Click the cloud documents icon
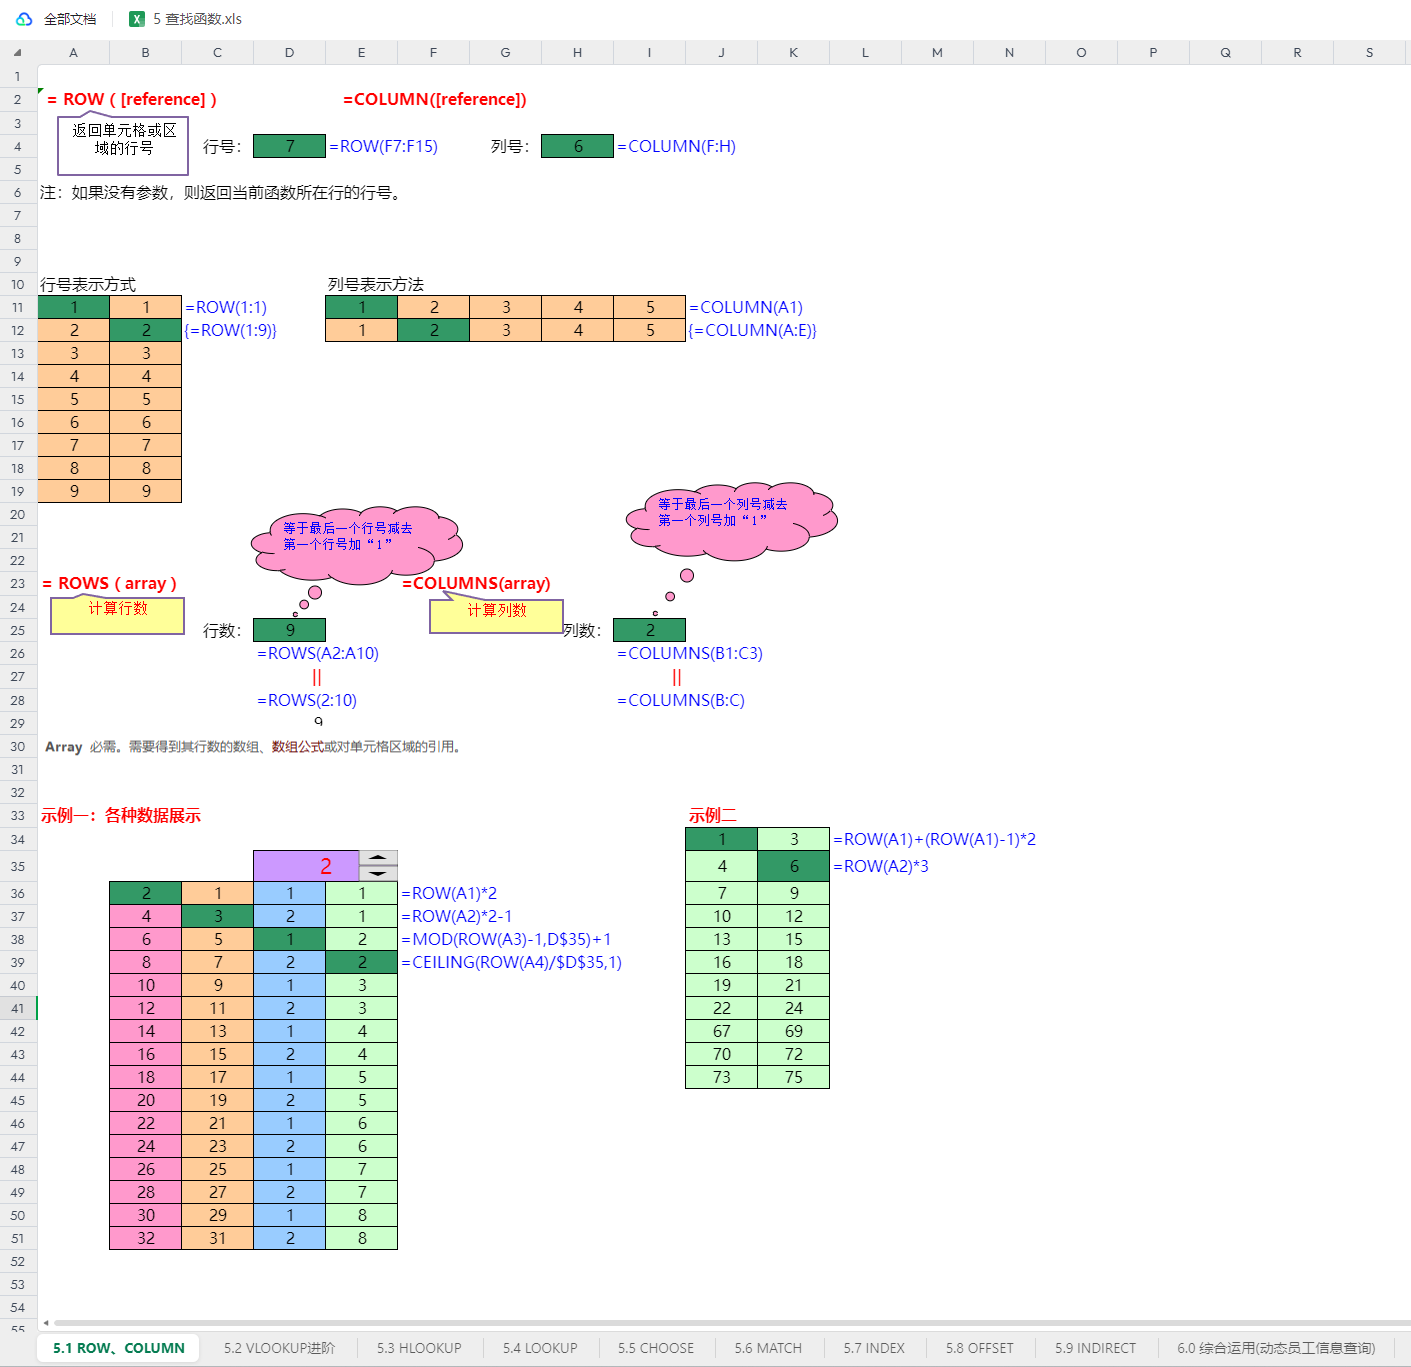The height and width of the screenshot is (1367, 1411). tap(24, 19)
